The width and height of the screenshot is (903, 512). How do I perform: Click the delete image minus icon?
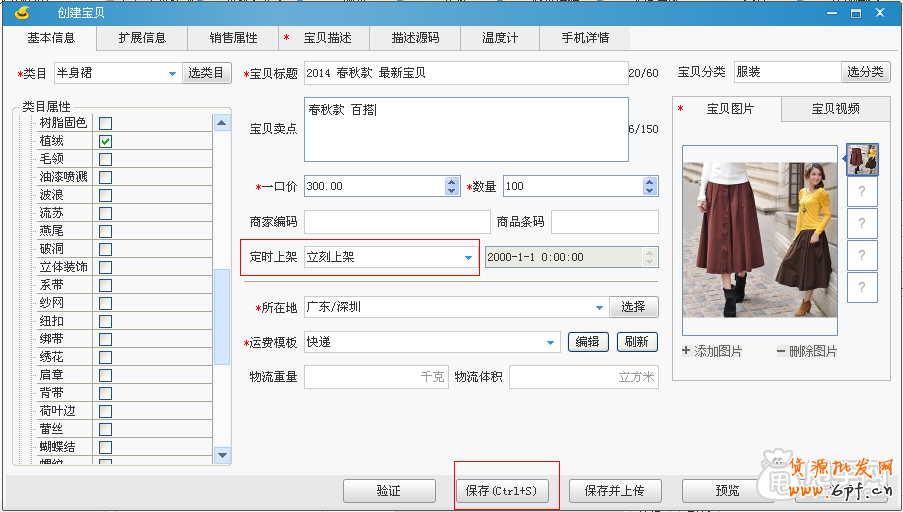780,351
